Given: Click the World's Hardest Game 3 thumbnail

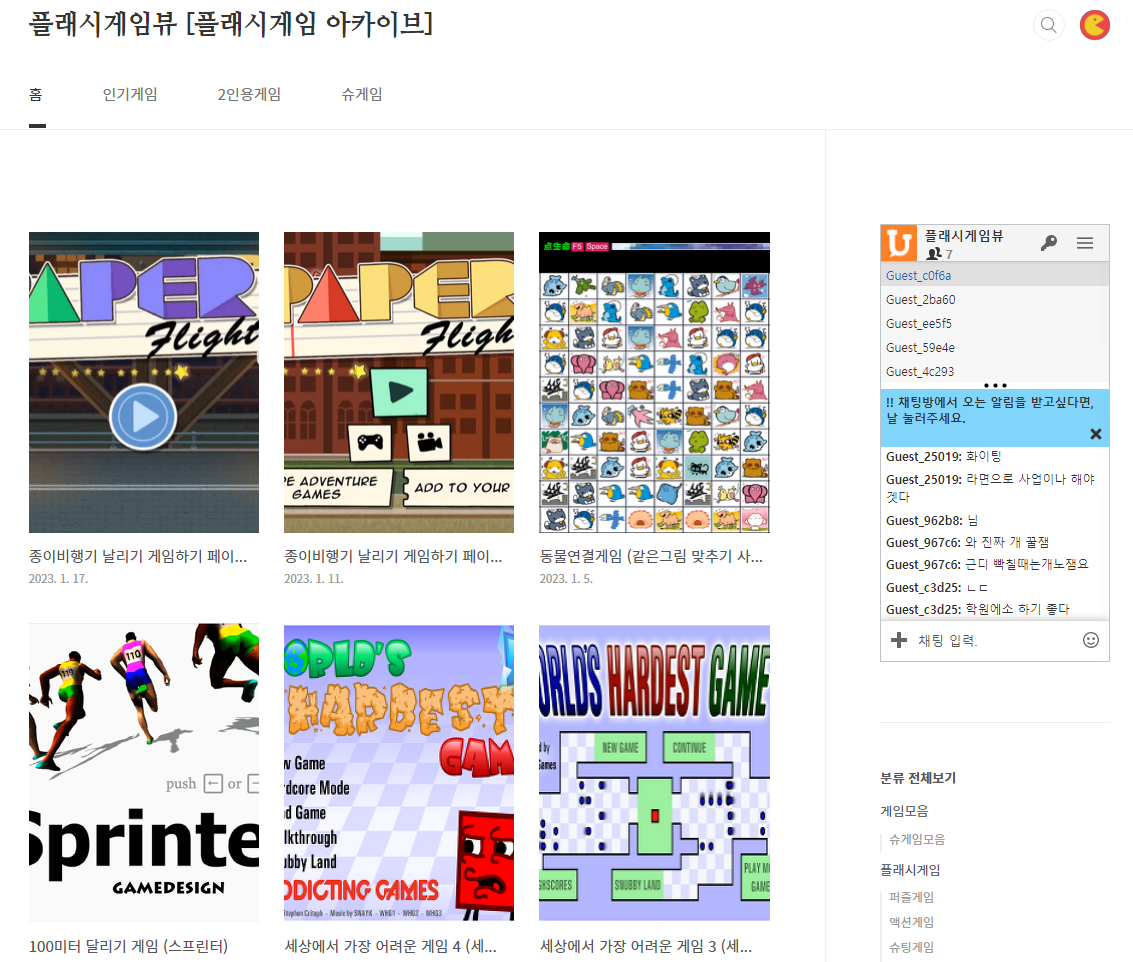Looking at the screenshot, I should point(655,773).
